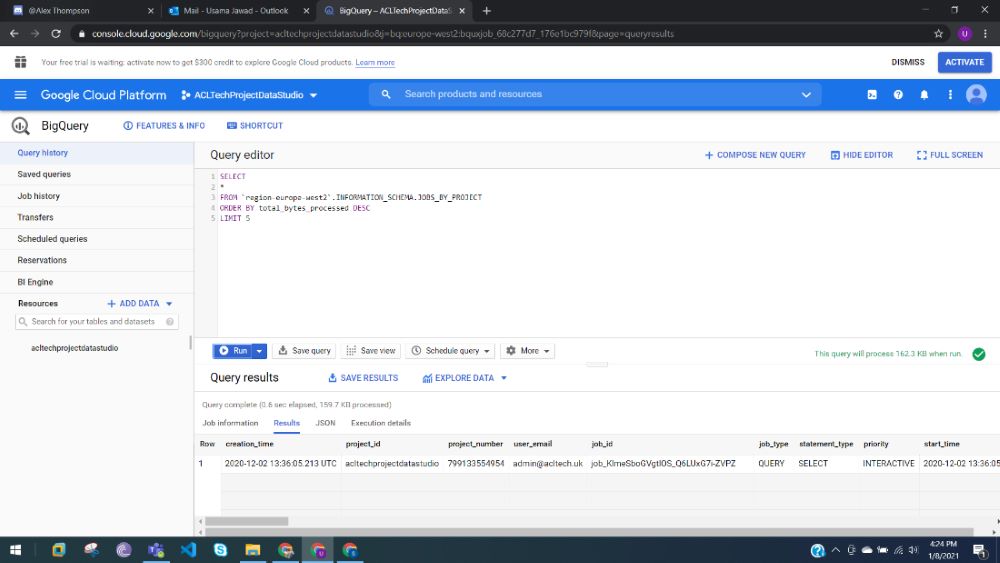Viewport: 1000px width, 563px height.
Task: Switch to the JSON tab
Action: (325, 423)
